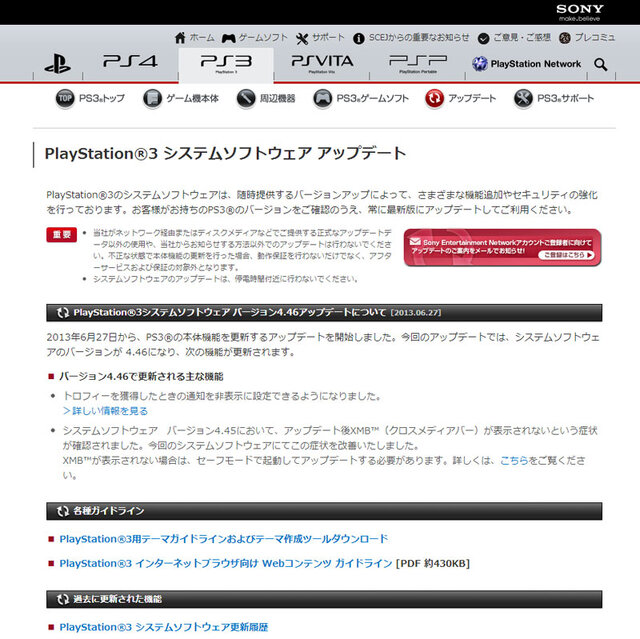
Task: Click the controller icon for PS3ゲームソフト
Action: tap(322, 98)
